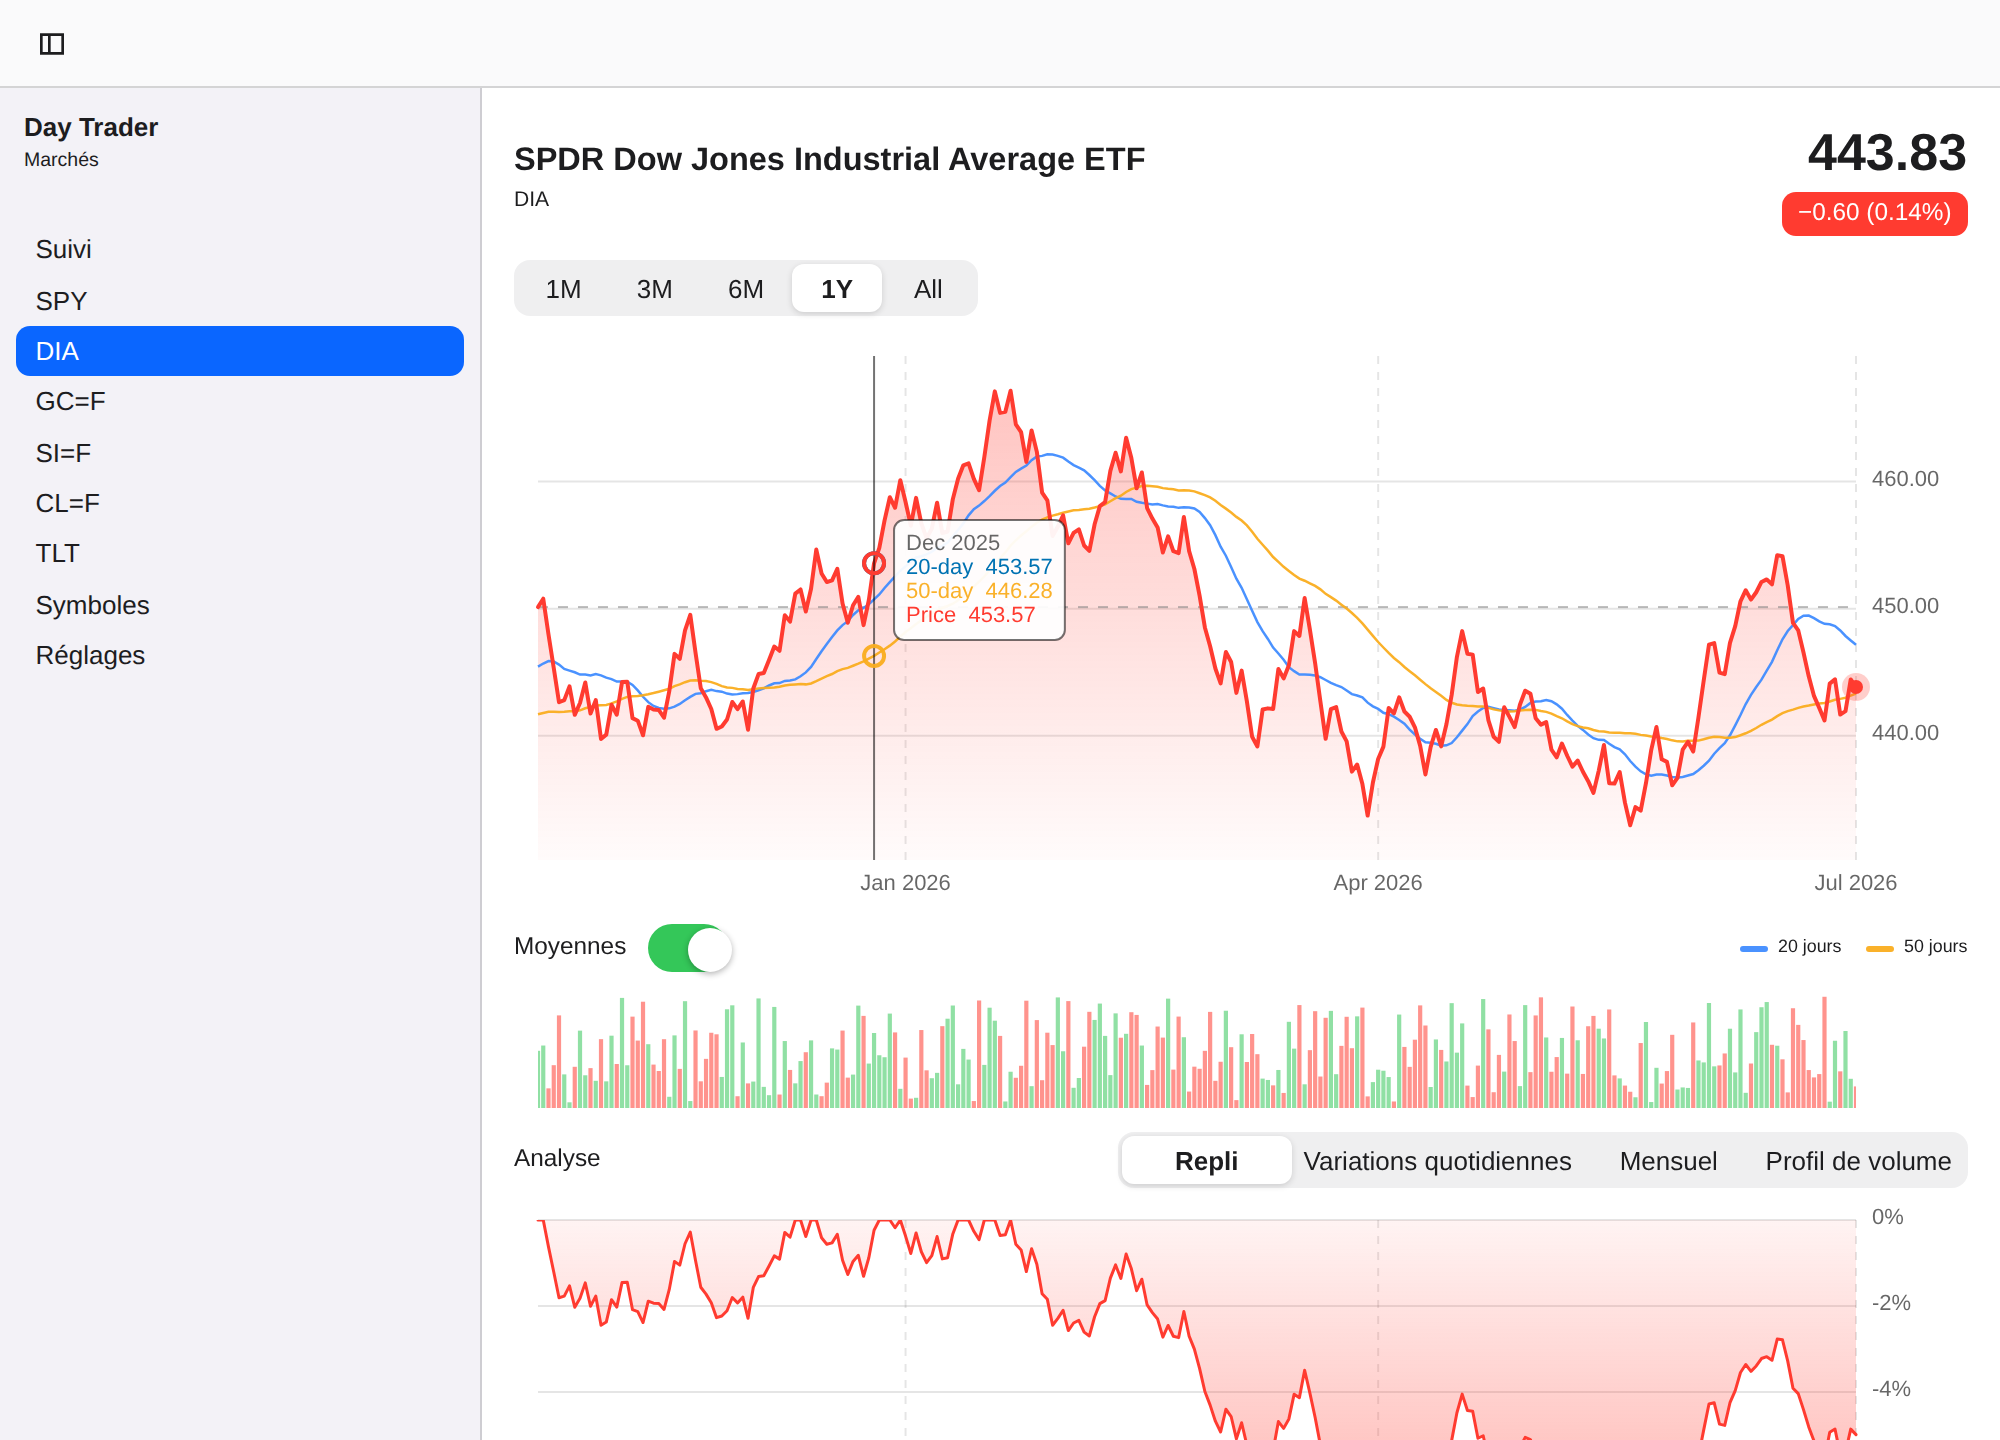Click the 450.00 price axis label

coord(1905,606)
